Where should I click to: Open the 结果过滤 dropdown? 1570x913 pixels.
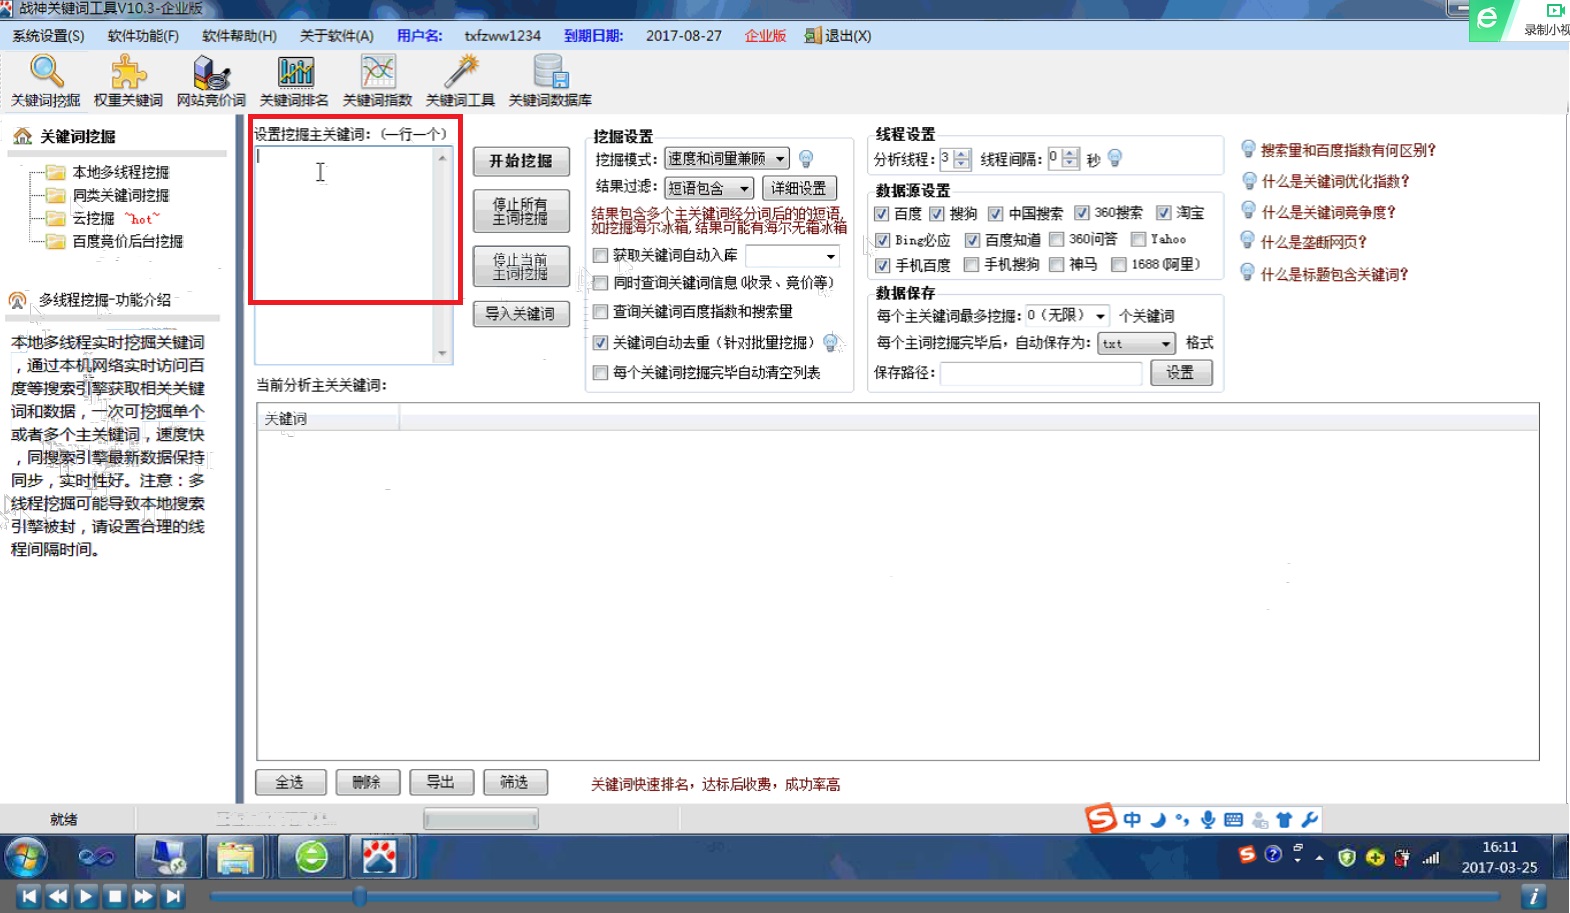[x=709, y=188]
